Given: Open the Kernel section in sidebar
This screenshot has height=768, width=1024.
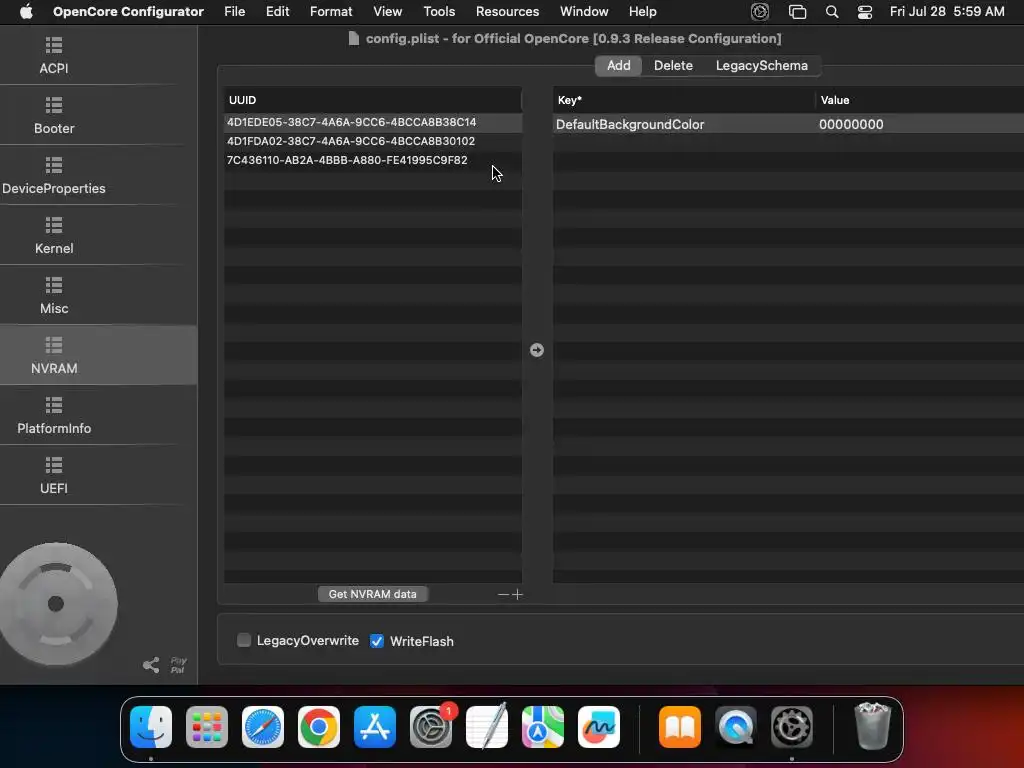Looking at the screenshot, I should [54, 235].
